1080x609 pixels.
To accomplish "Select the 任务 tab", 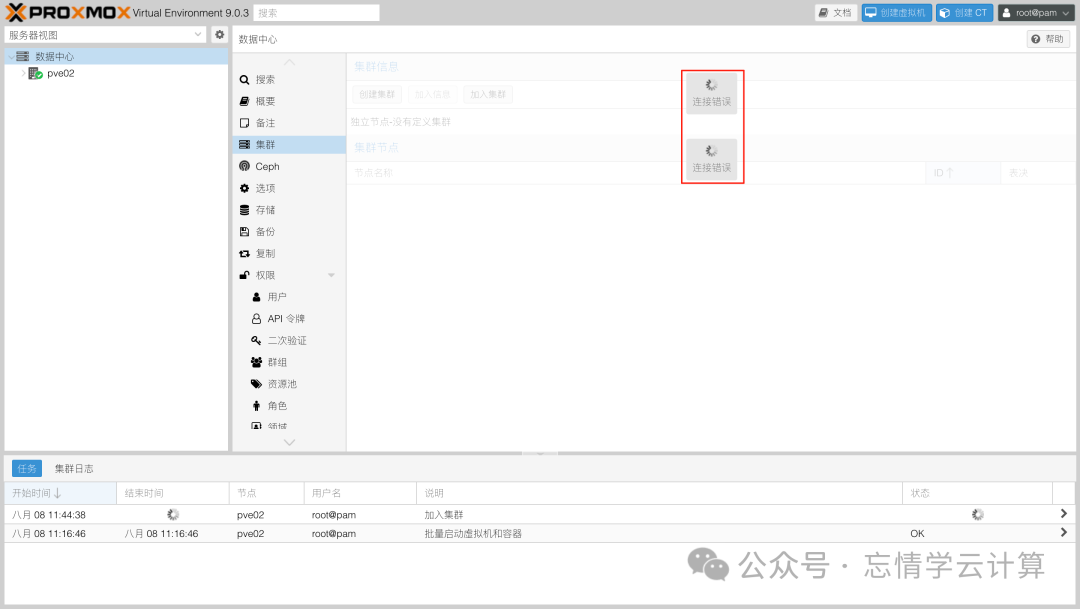I will (27, 468).
